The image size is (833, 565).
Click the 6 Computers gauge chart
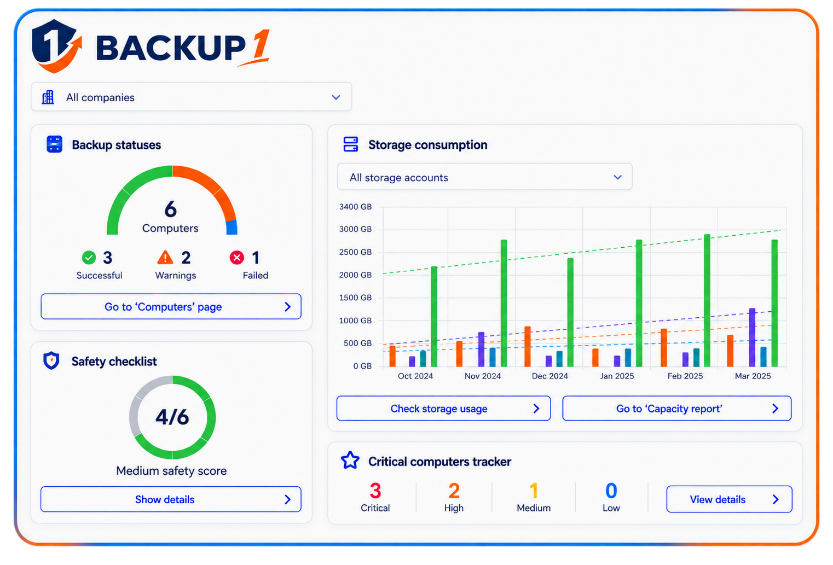[x=172, y=200]
